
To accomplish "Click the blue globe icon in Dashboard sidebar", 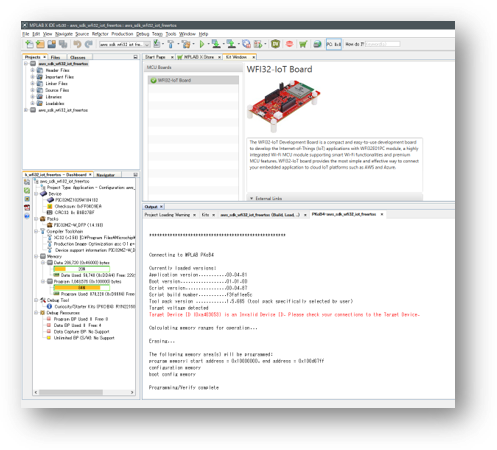I will click(27, 216).
